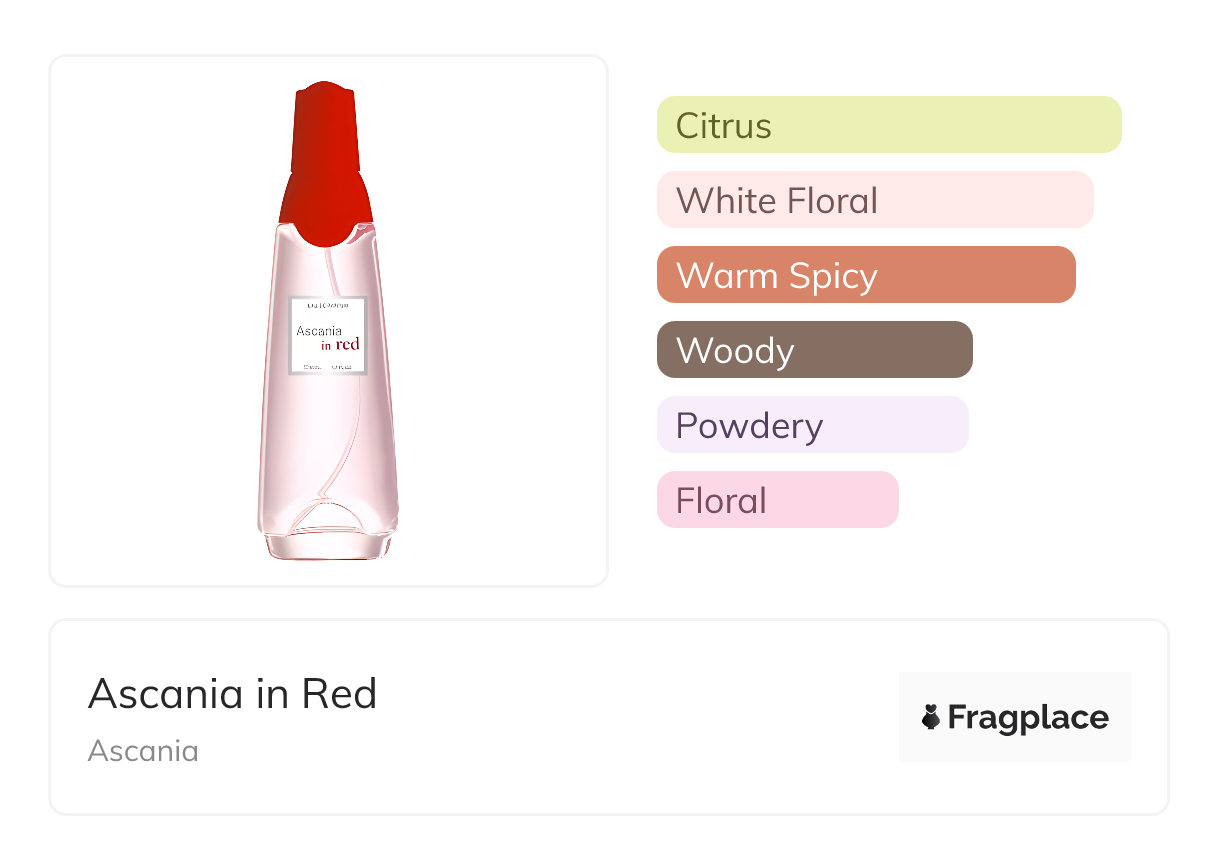Click the Woody label text
This screenshot has width=1218, height=864.
point(735,351)
